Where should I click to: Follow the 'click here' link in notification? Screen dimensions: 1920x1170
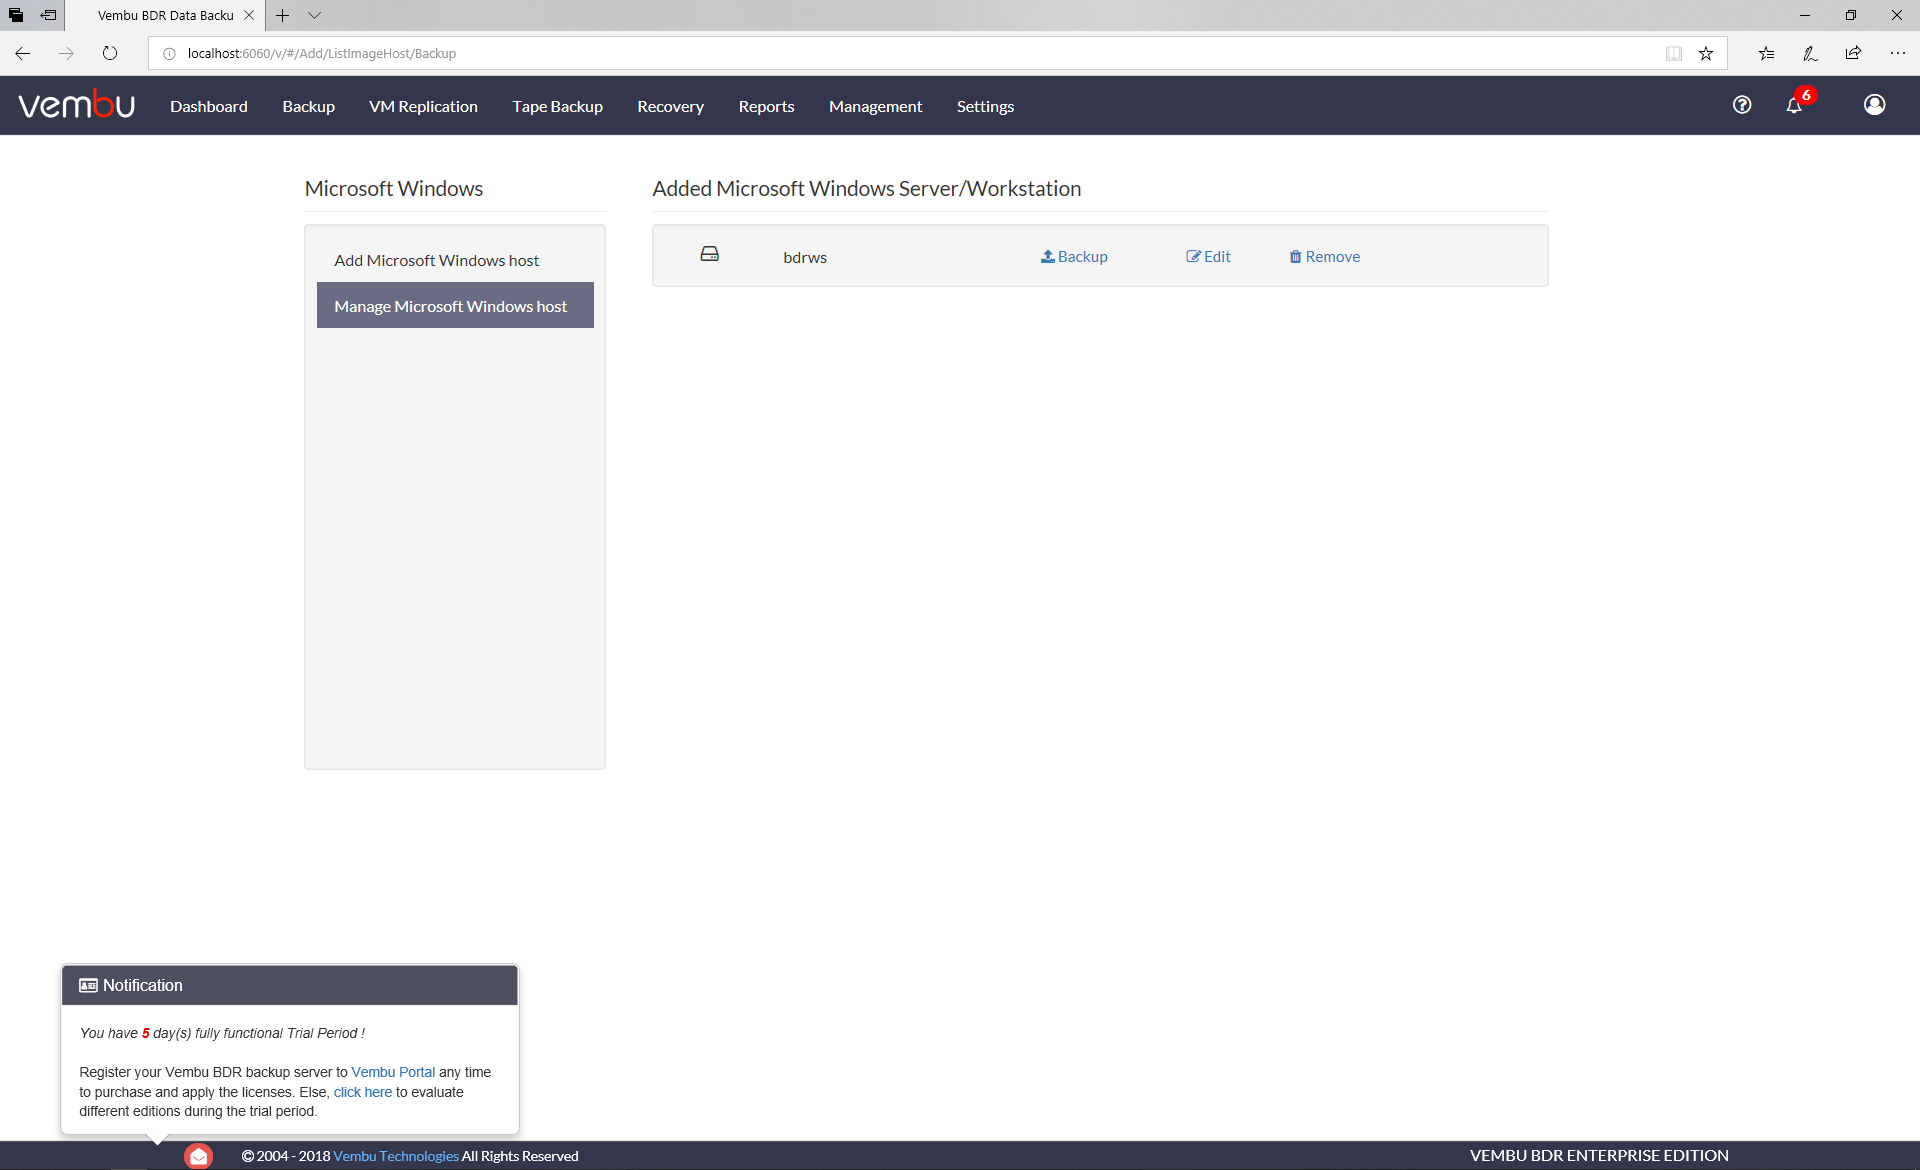pos(363,1092)
